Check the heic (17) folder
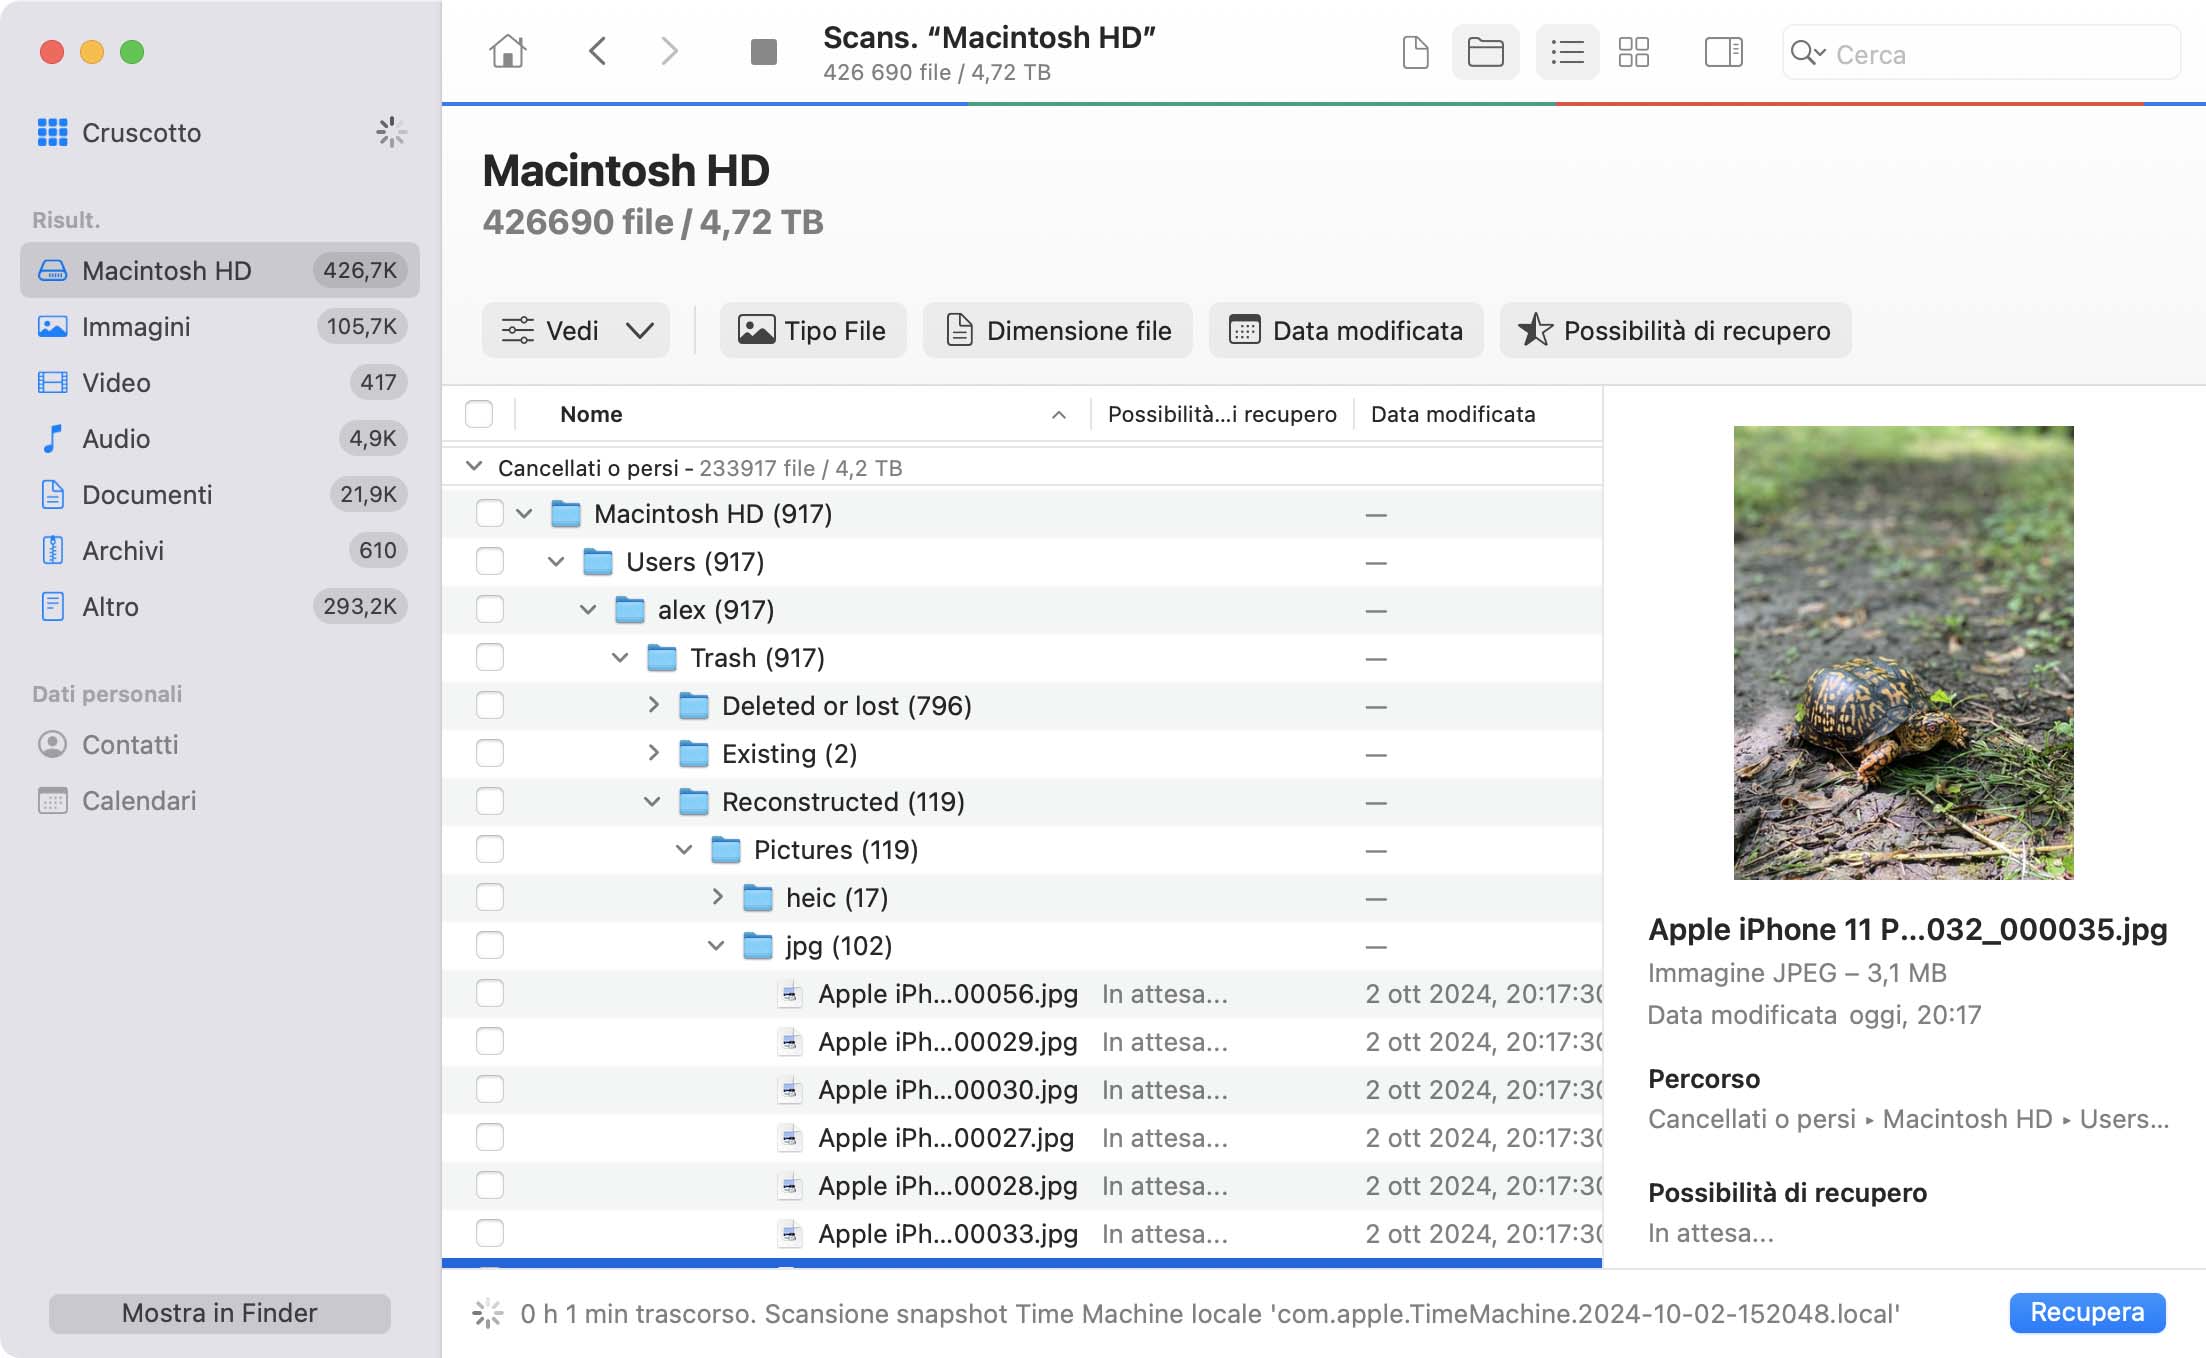Image resolution: width=2206 pixels, height=1358 pixels. click(x=490, y=898)
